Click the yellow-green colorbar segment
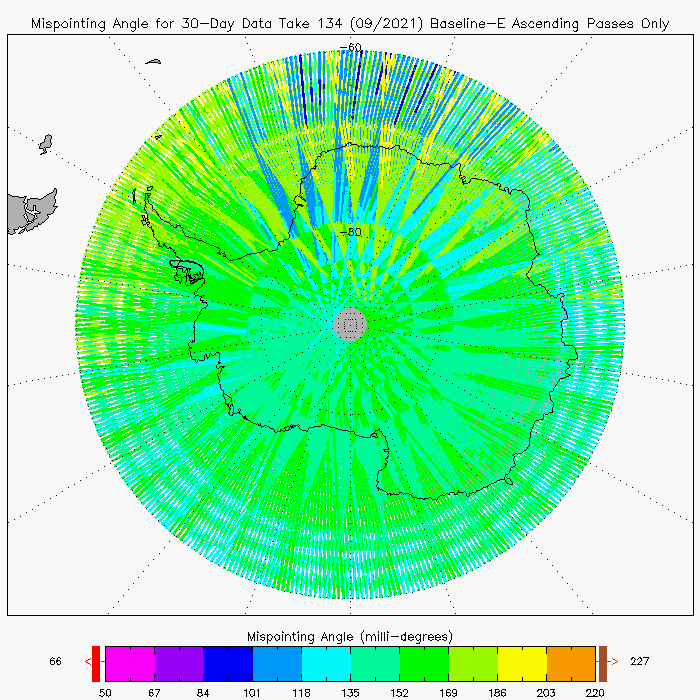The height and width of the screenshot is (700, 700). (473, 663)
